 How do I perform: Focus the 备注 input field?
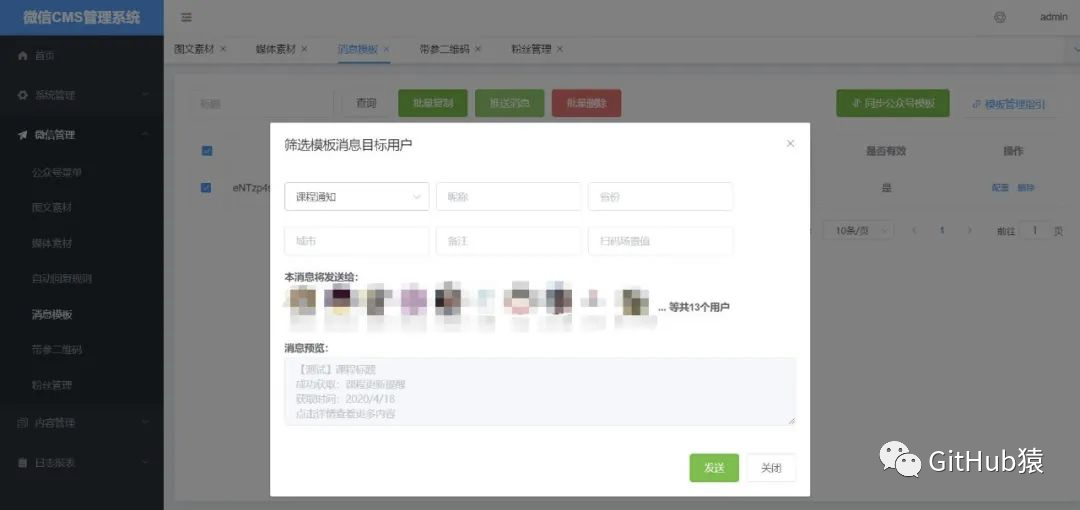pos(508,241)
